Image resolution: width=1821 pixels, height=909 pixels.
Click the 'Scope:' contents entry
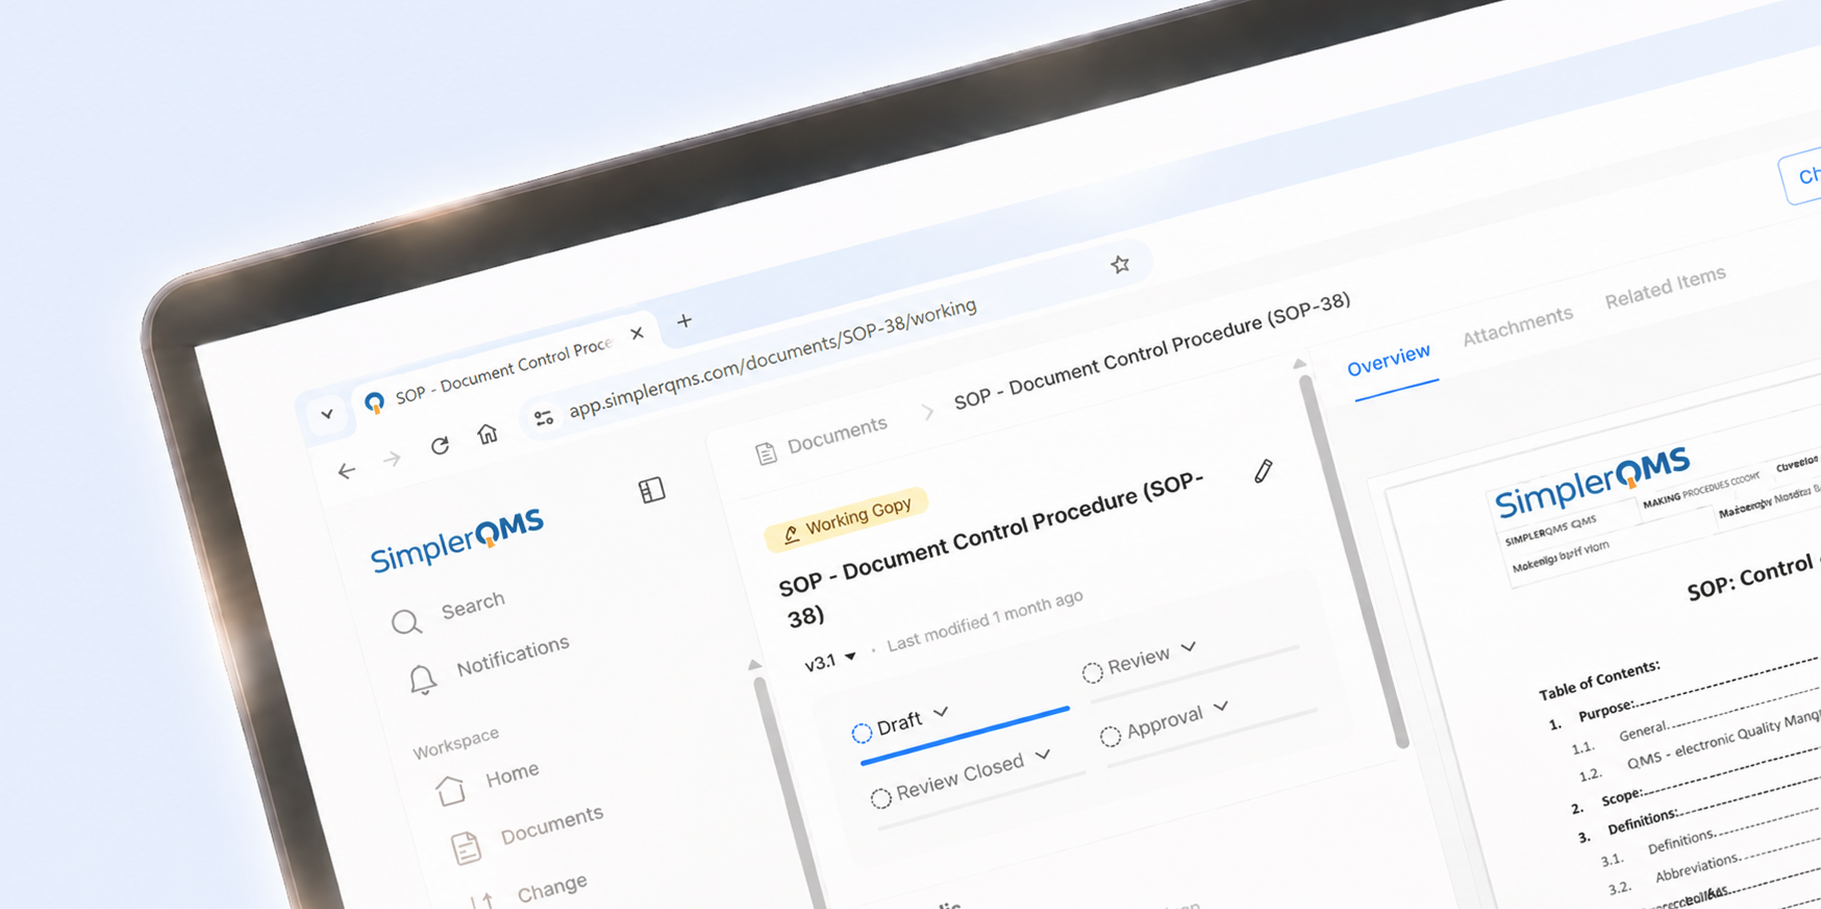coord(1620,798)
